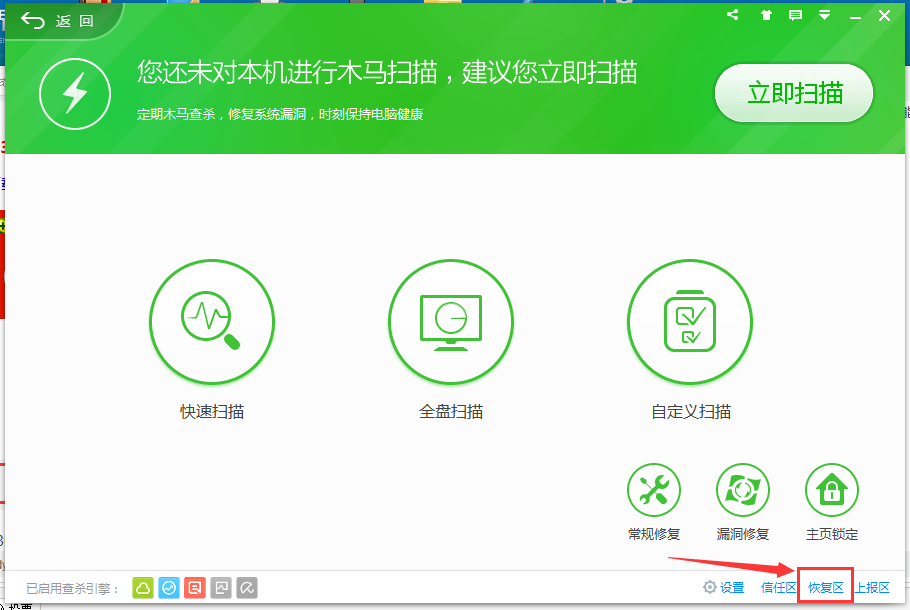Toggle the last gray disabled engine

[x=247, y=588]
